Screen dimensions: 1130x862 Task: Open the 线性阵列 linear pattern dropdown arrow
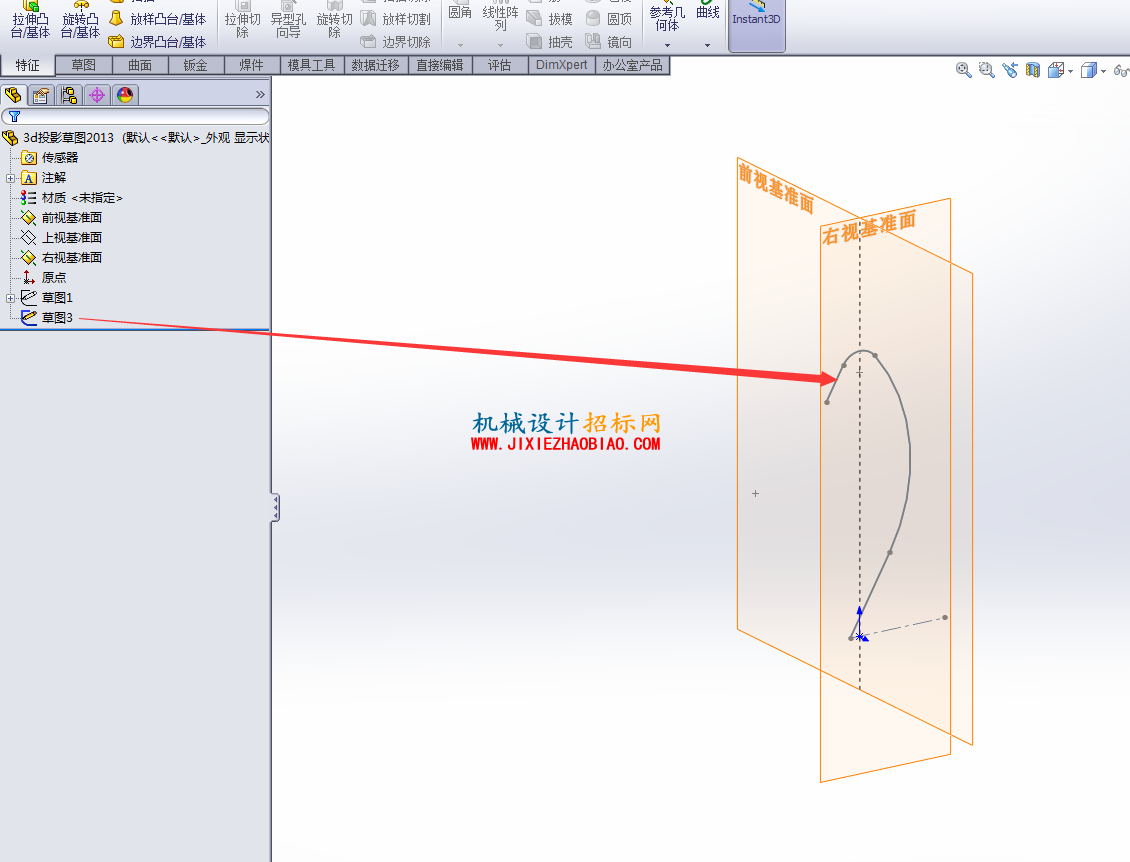(500, 45)
